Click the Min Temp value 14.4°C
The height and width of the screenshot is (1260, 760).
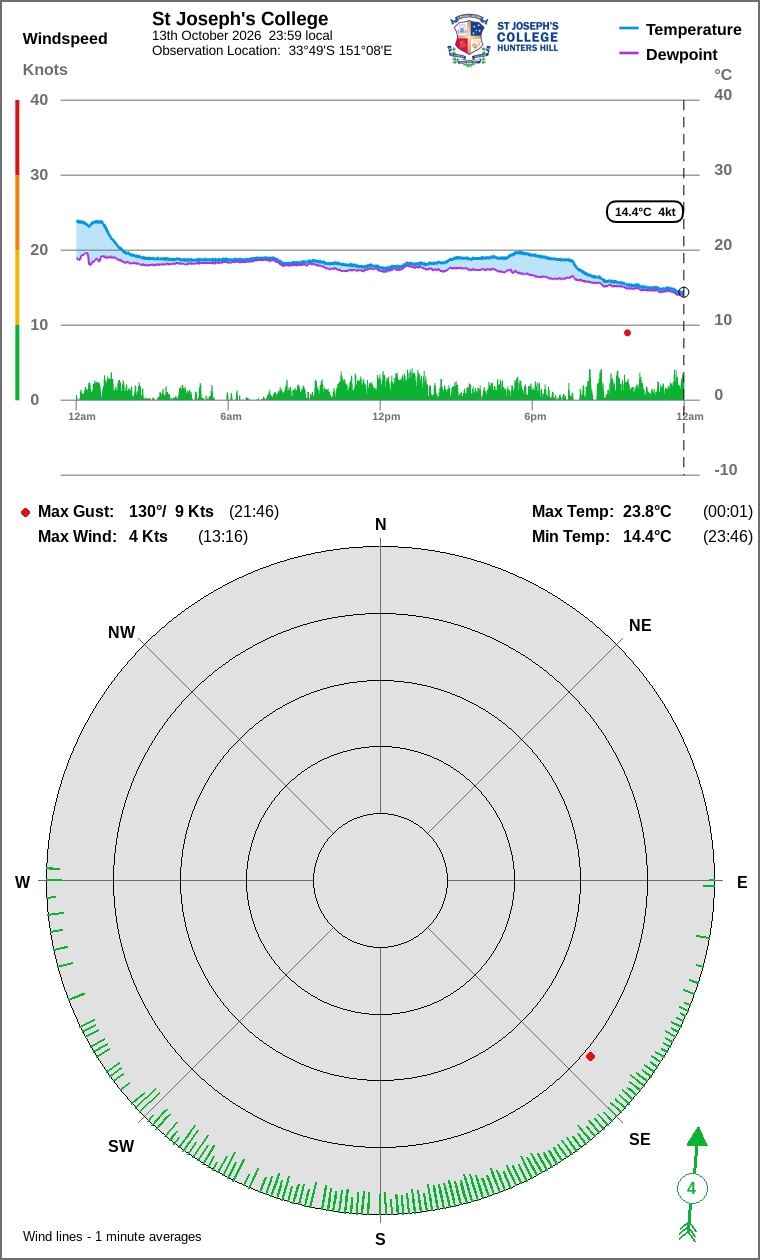[x=647, y=537]
